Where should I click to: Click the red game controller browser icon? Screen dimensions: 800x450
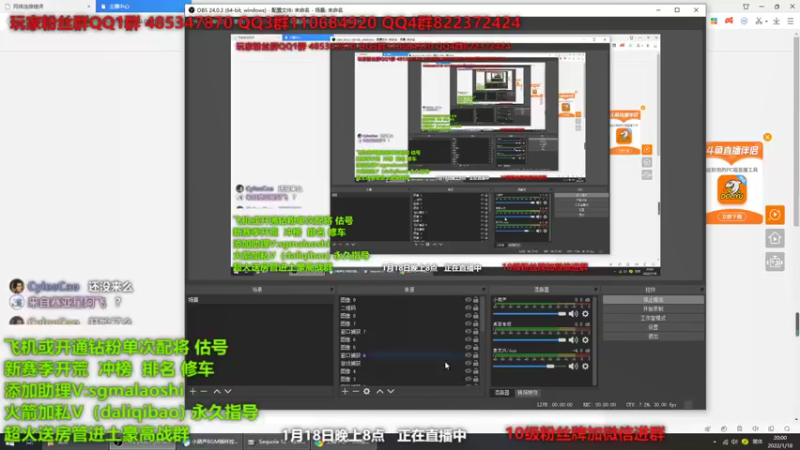click(729, 21)
